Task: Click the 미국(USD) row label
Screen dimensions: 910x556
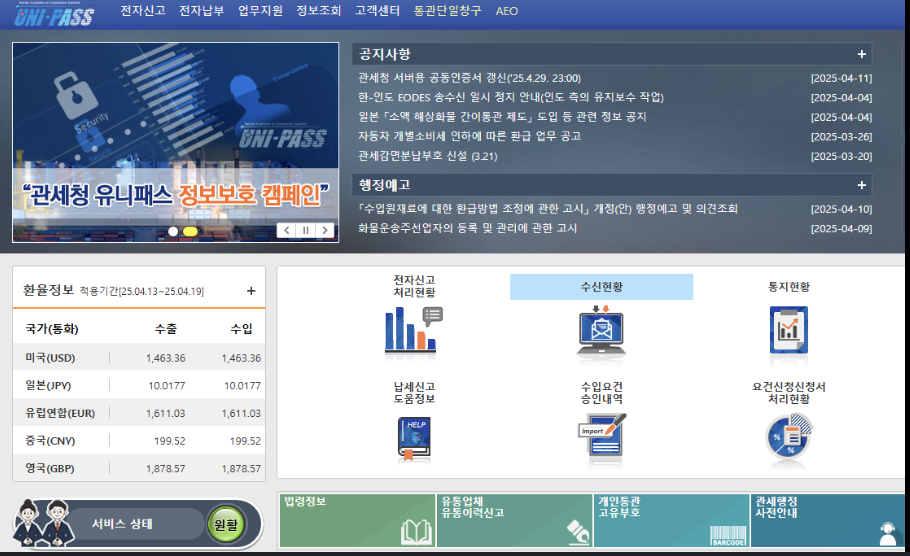Action: tap(50, 358)
